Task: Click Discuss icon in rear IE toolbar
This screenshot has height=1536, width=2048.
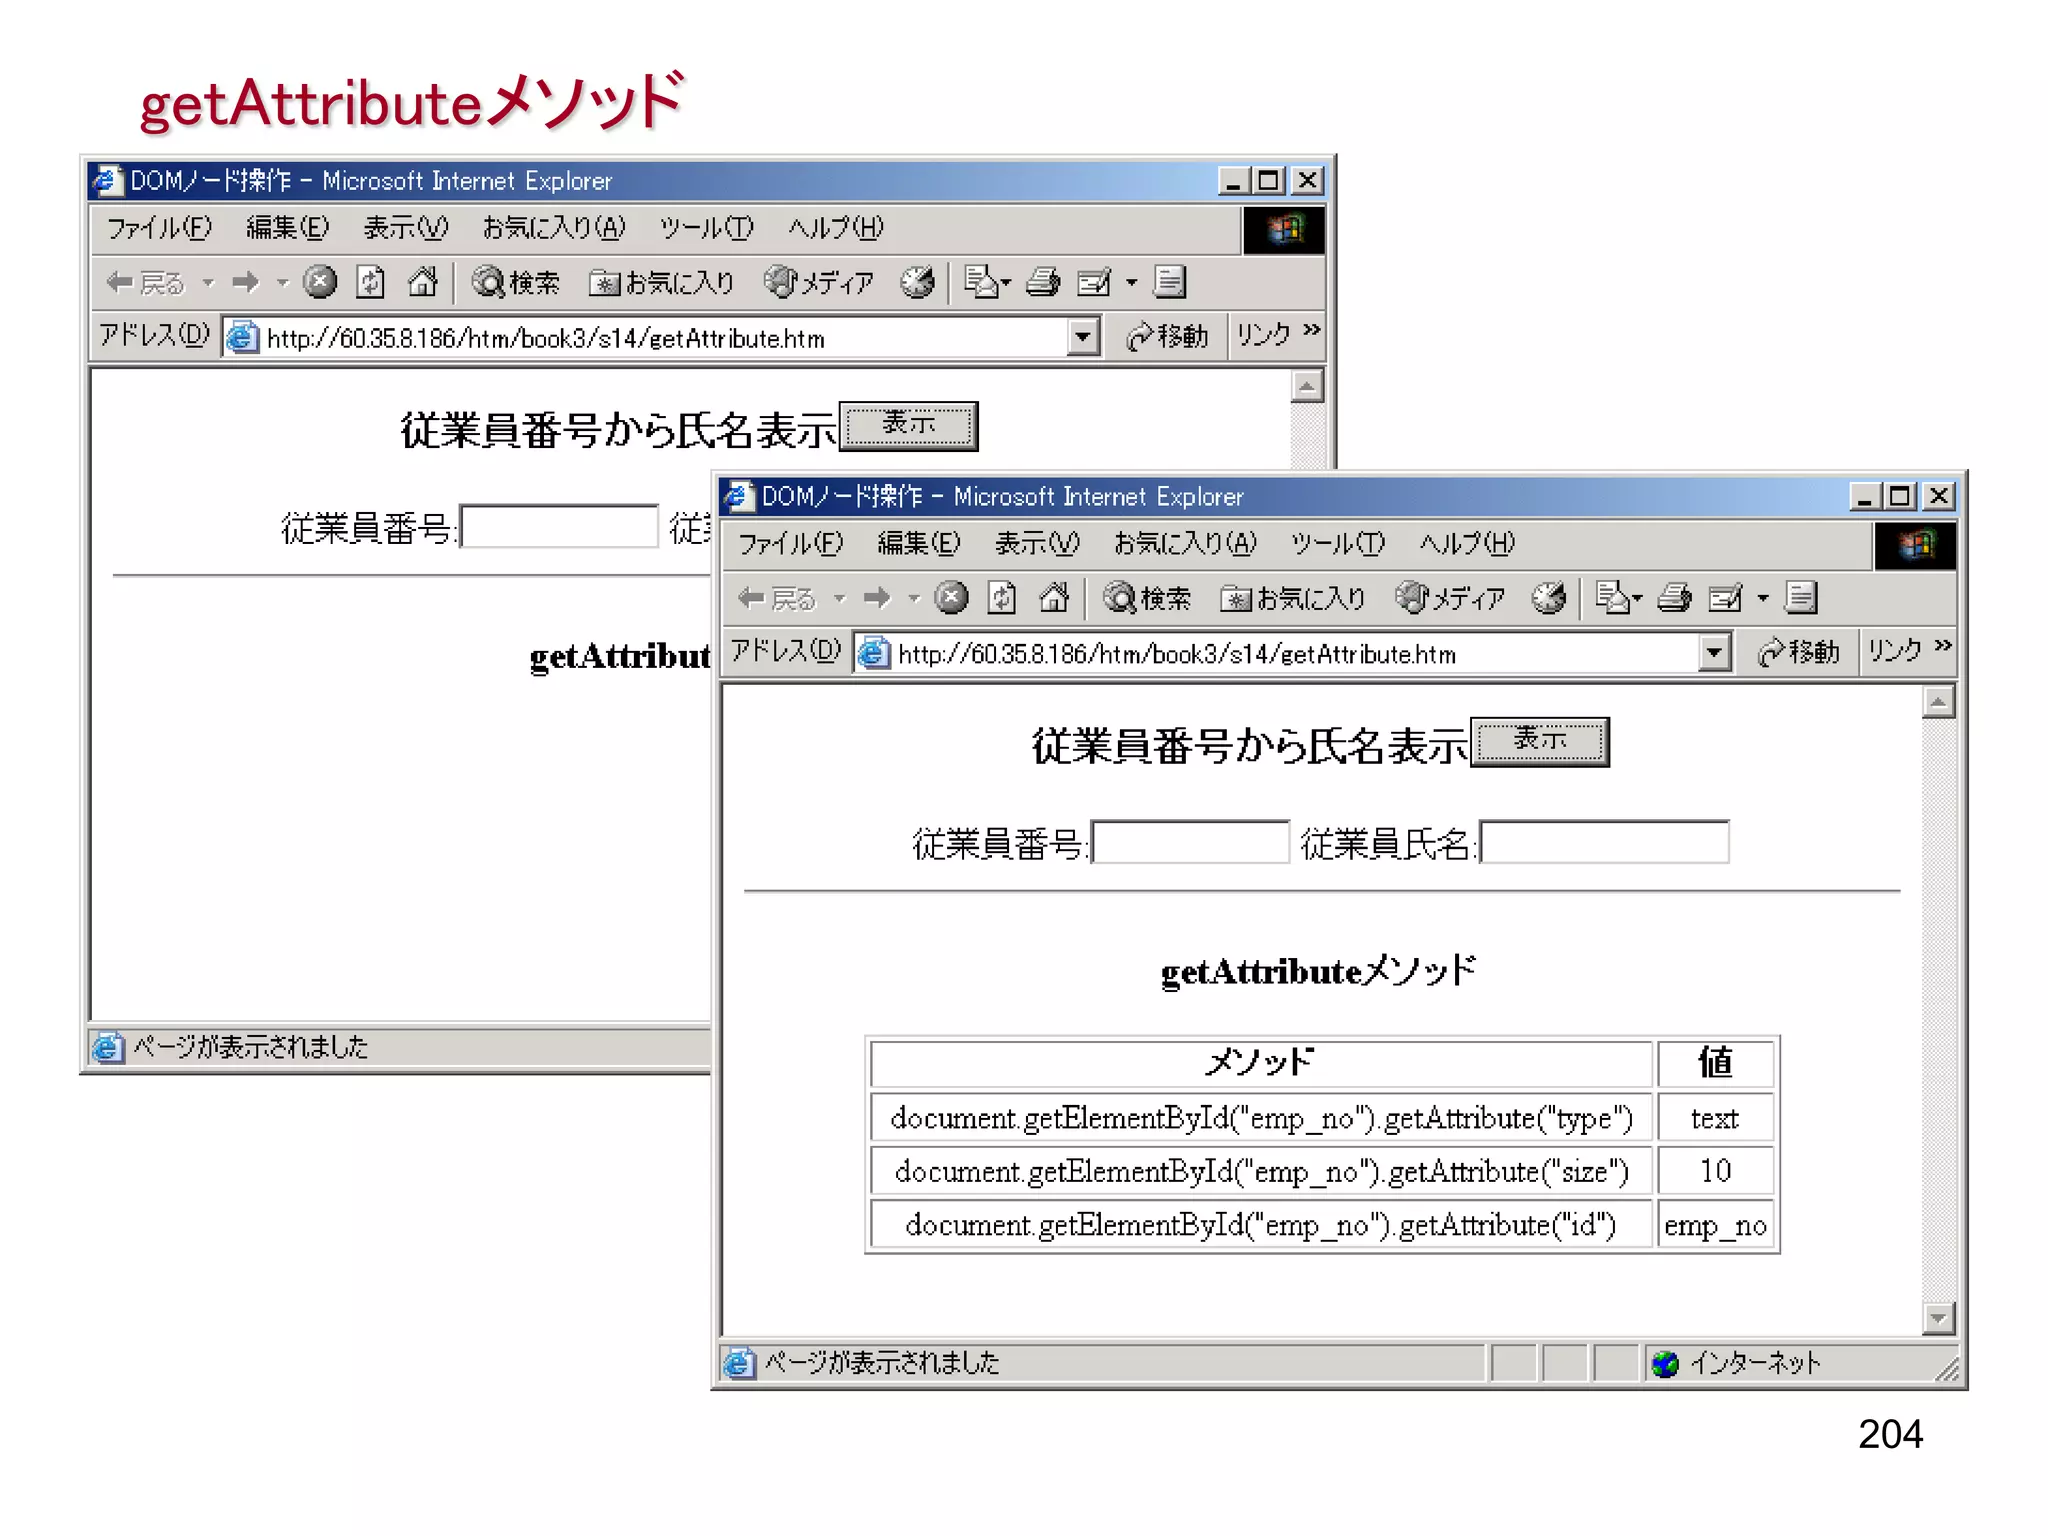Action: pos(1169,282)
